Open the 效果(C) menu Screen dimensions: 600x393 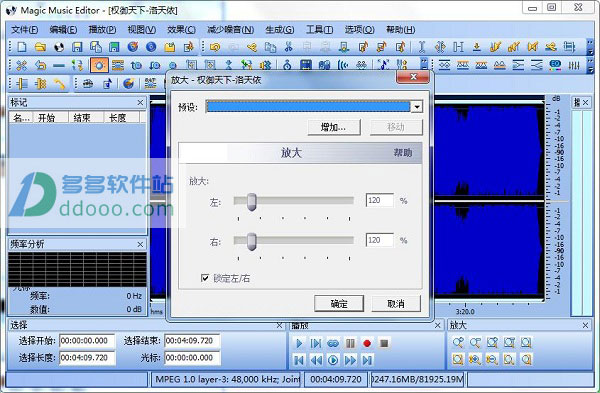click(x=181, y=29)
